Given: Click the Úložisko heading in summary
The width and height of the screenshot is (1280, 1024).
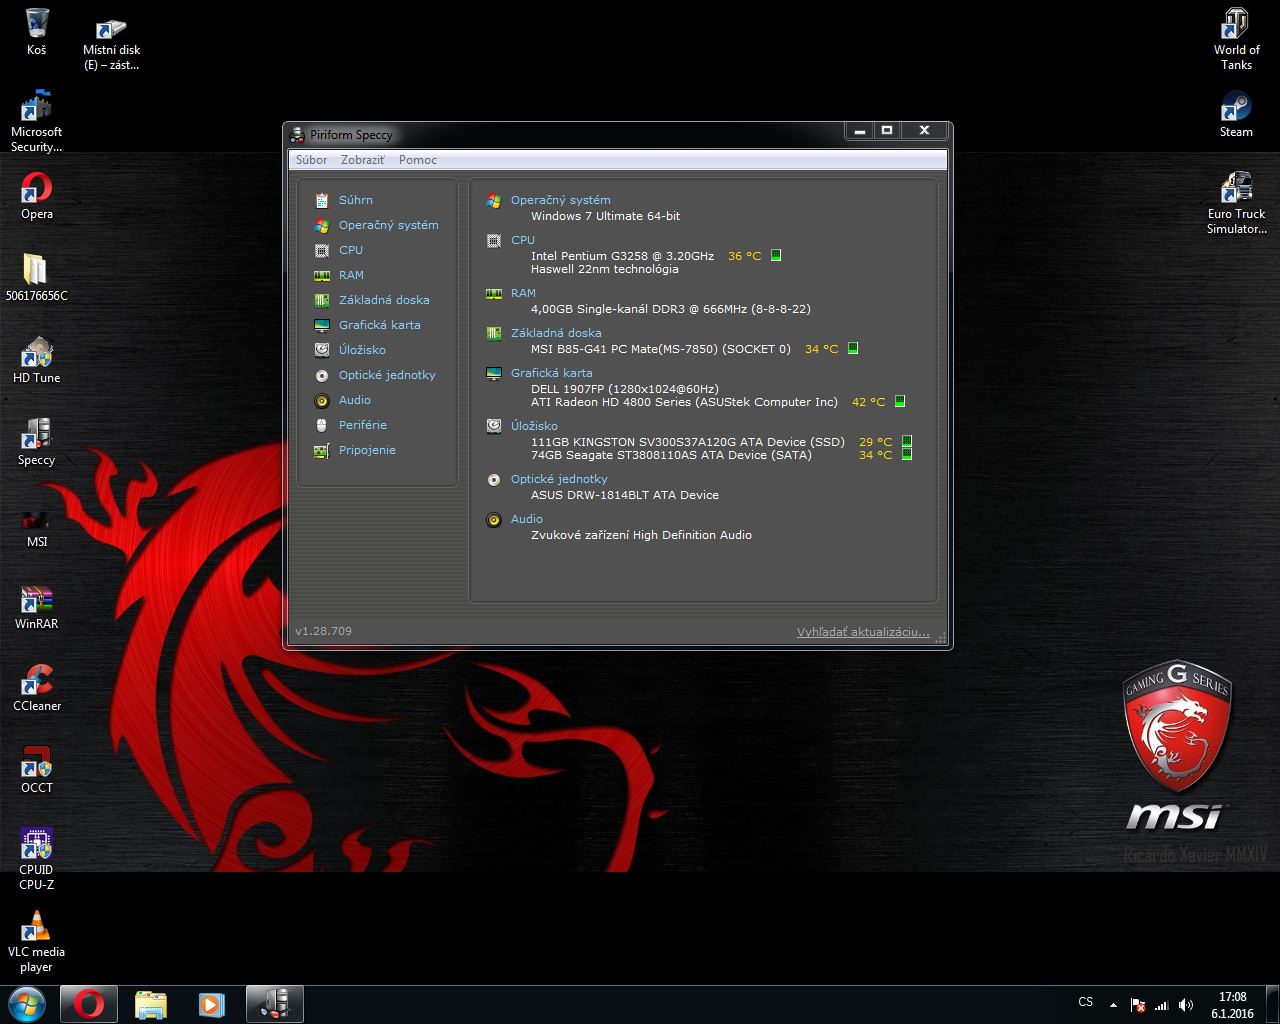Looking at the screenshot, I should (x=534, y=426).
